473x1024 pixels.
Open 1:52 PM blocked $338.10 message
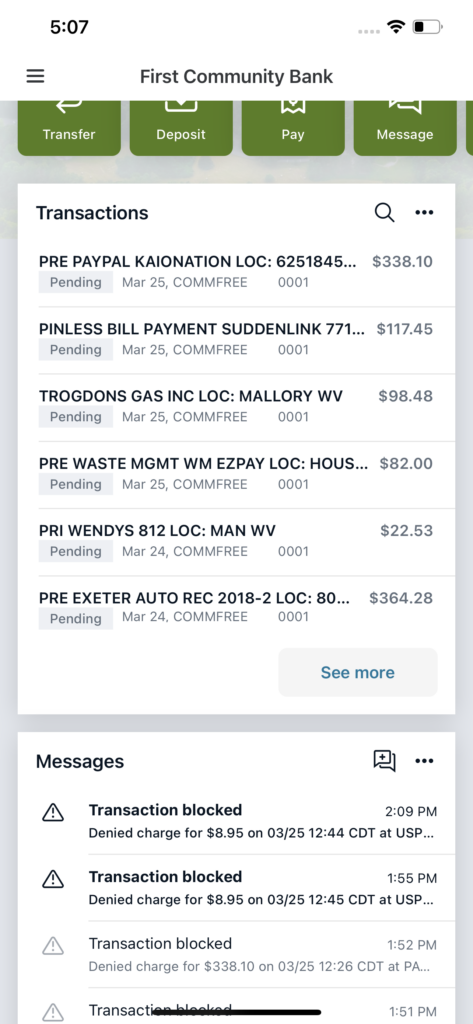236,955
